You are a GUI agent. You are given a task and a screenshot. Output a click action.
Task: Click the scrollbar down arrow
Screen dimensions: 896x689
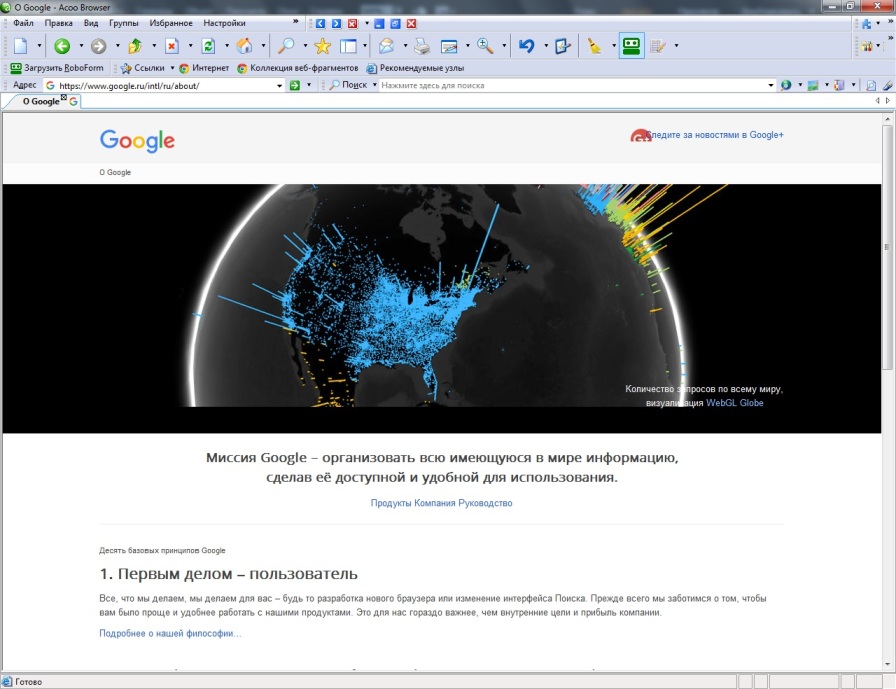coord(887,664)
